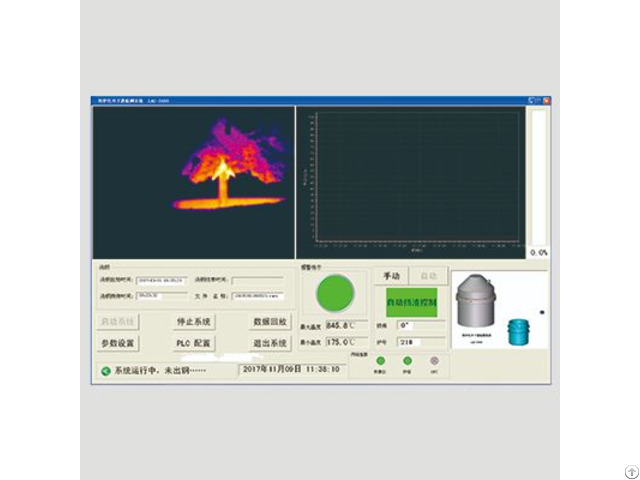
Task: Open 参数设置 parameter settings
Action: (x=118, y=343)
